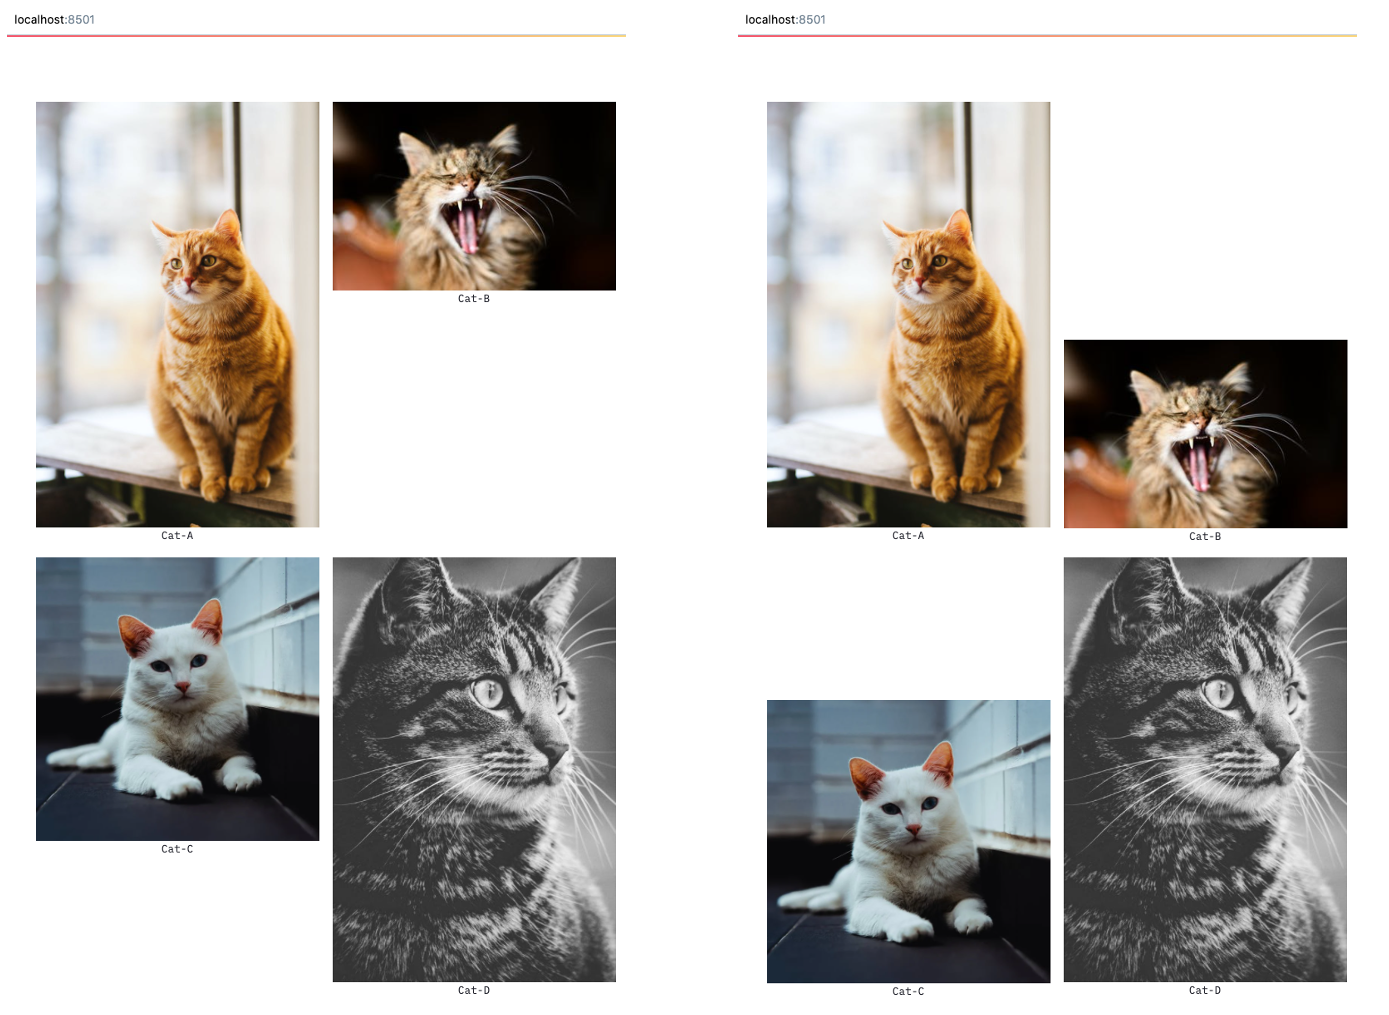Click the Cat-D caption in the left view
Image resolution: width=1389 pixels, height=1015 pixels.
(473, 990)
